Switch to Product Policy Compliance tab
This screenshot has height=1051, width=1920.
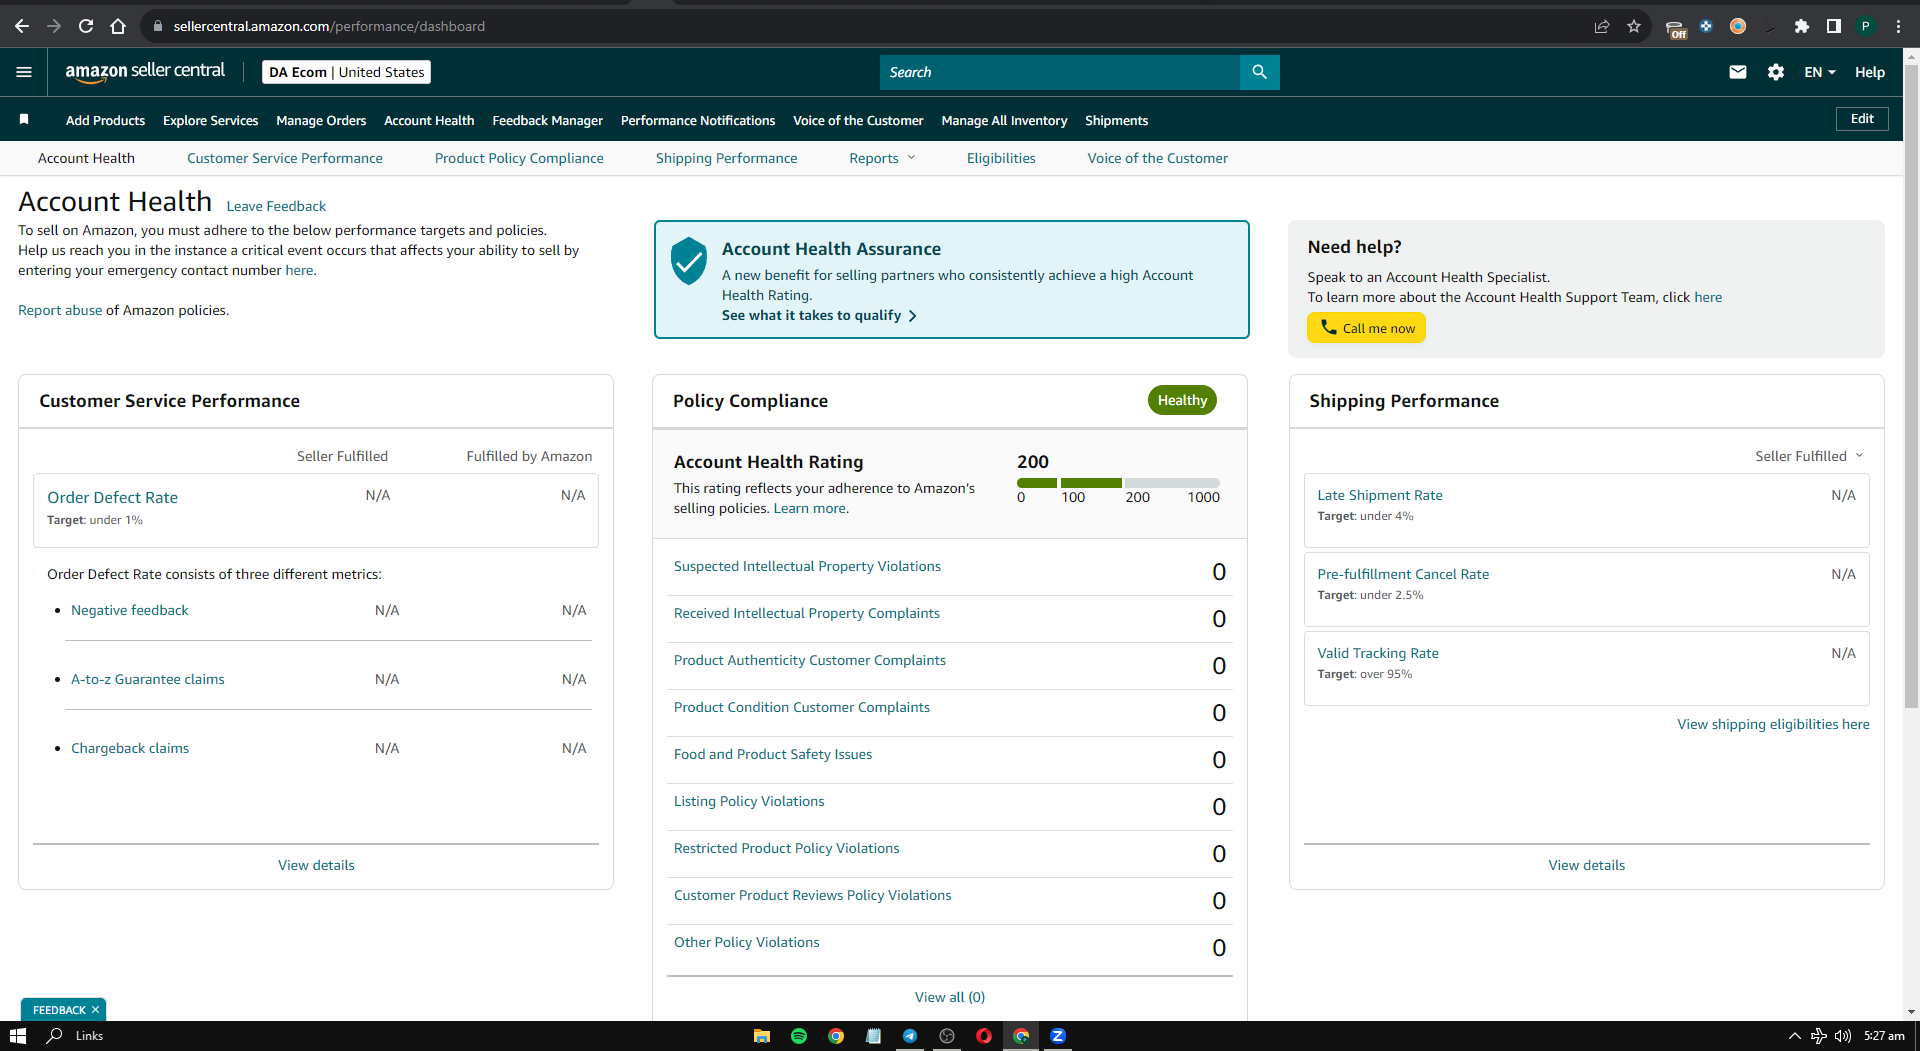coord(519,158)
